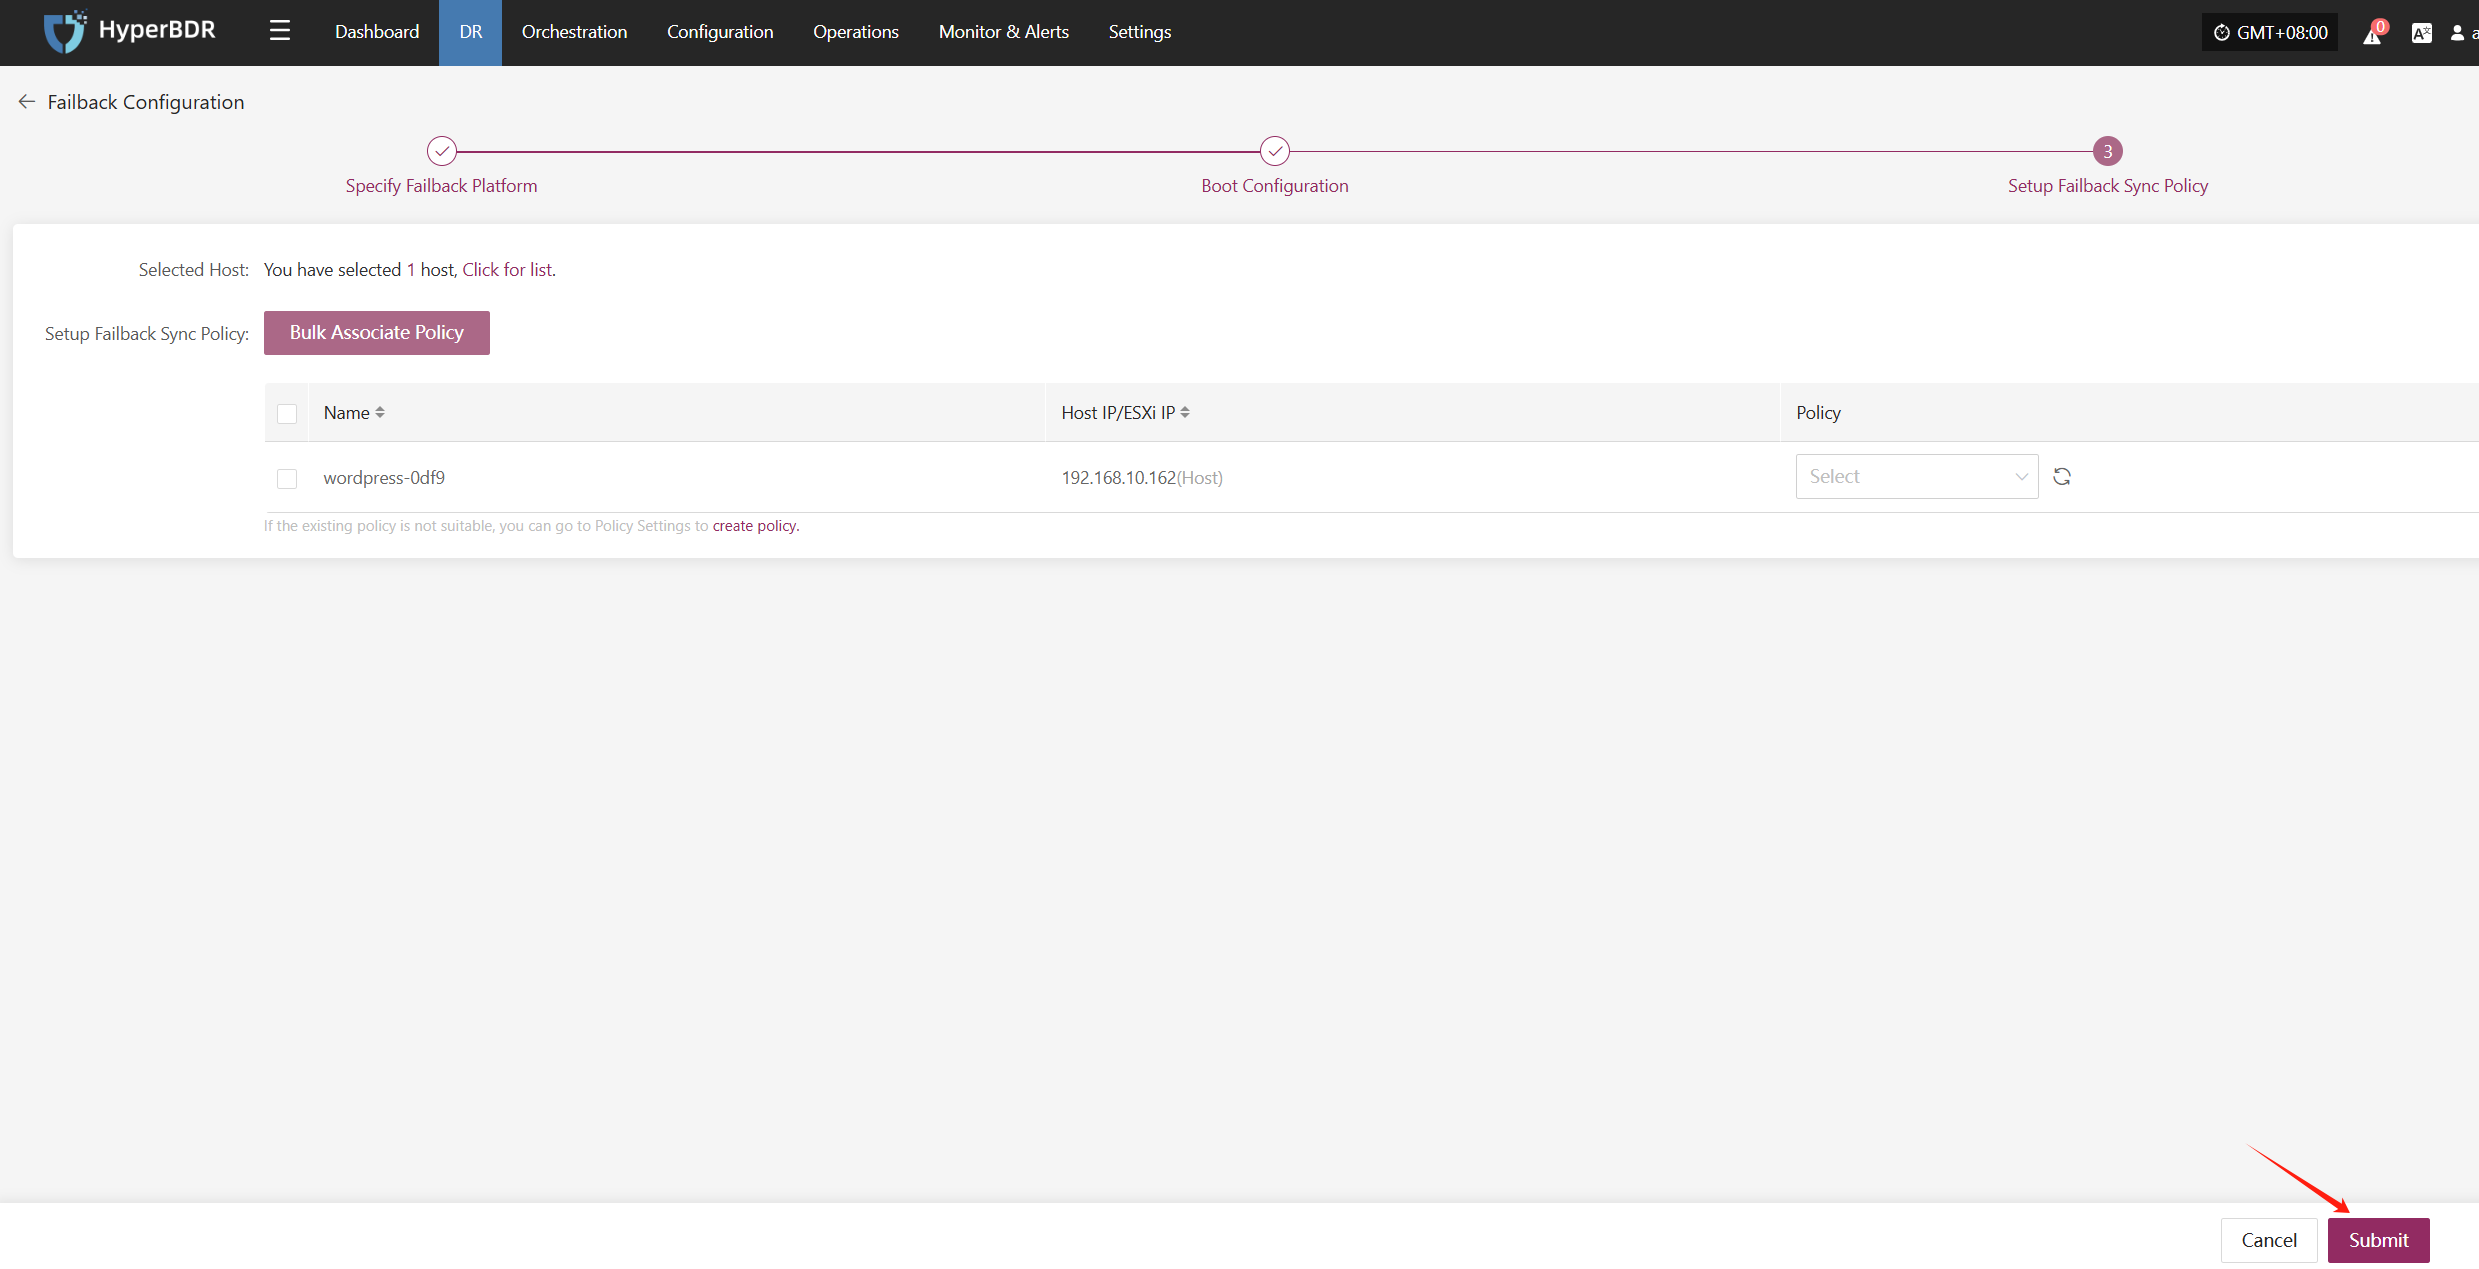The image size is (2479, 1269).
Task: Open the Configuration menu
Action: point(720,32)
